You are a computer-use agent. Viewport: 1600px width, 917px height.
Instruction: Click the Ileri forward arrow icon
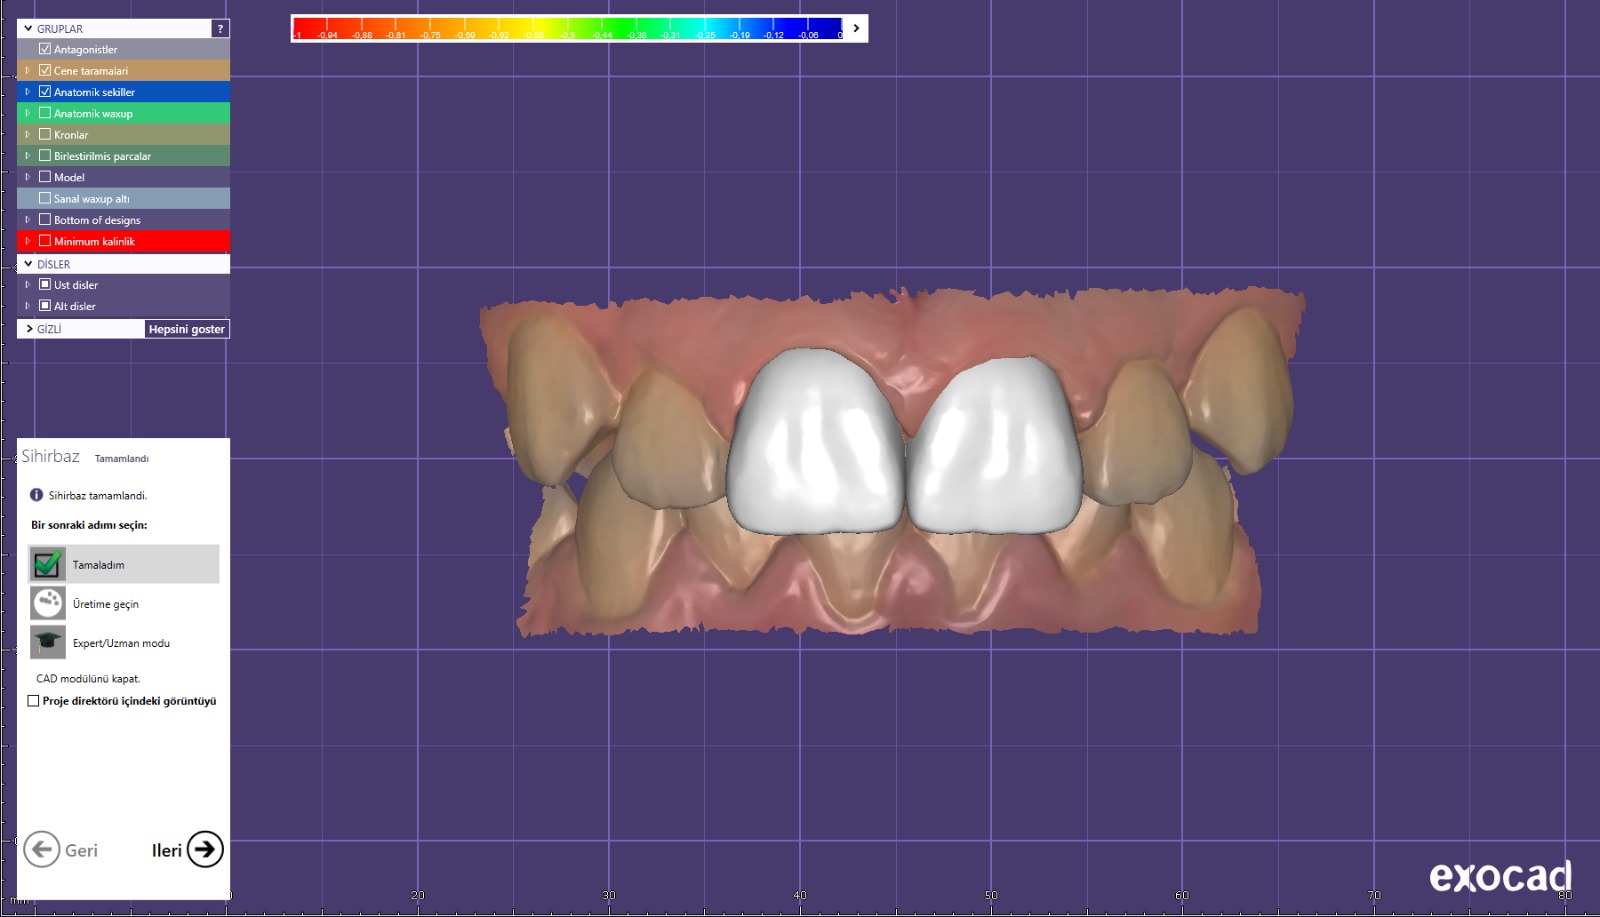click(205, 850)
